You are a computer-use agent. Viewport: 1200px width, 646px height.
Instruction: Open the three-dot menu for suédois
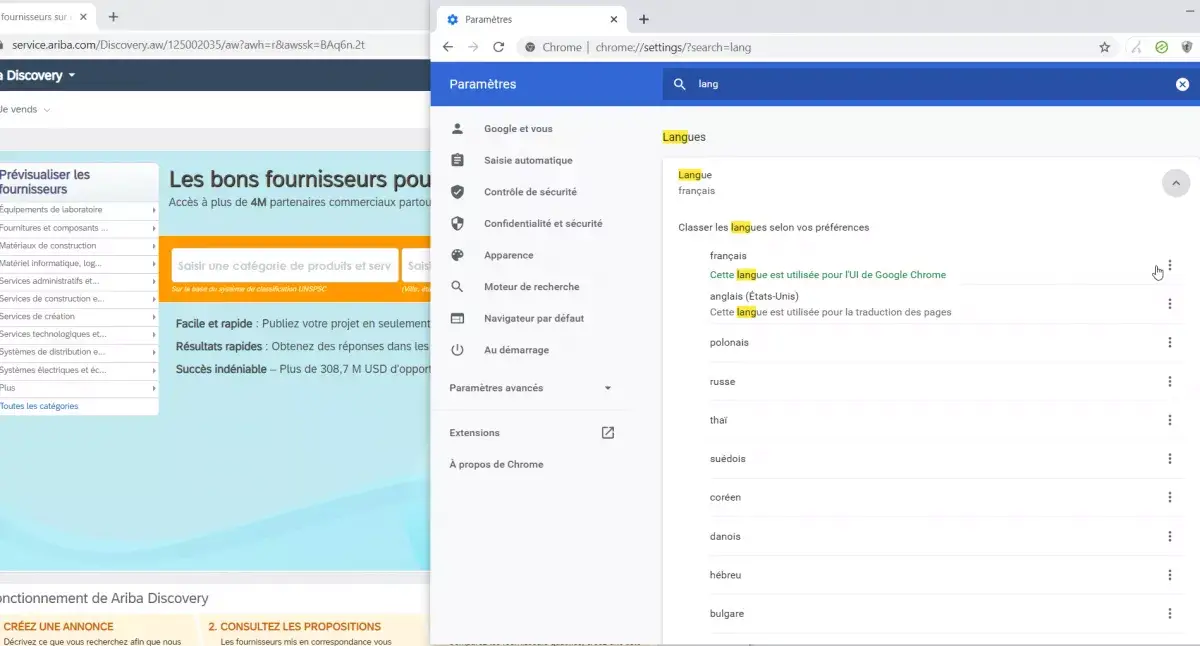1170,459
